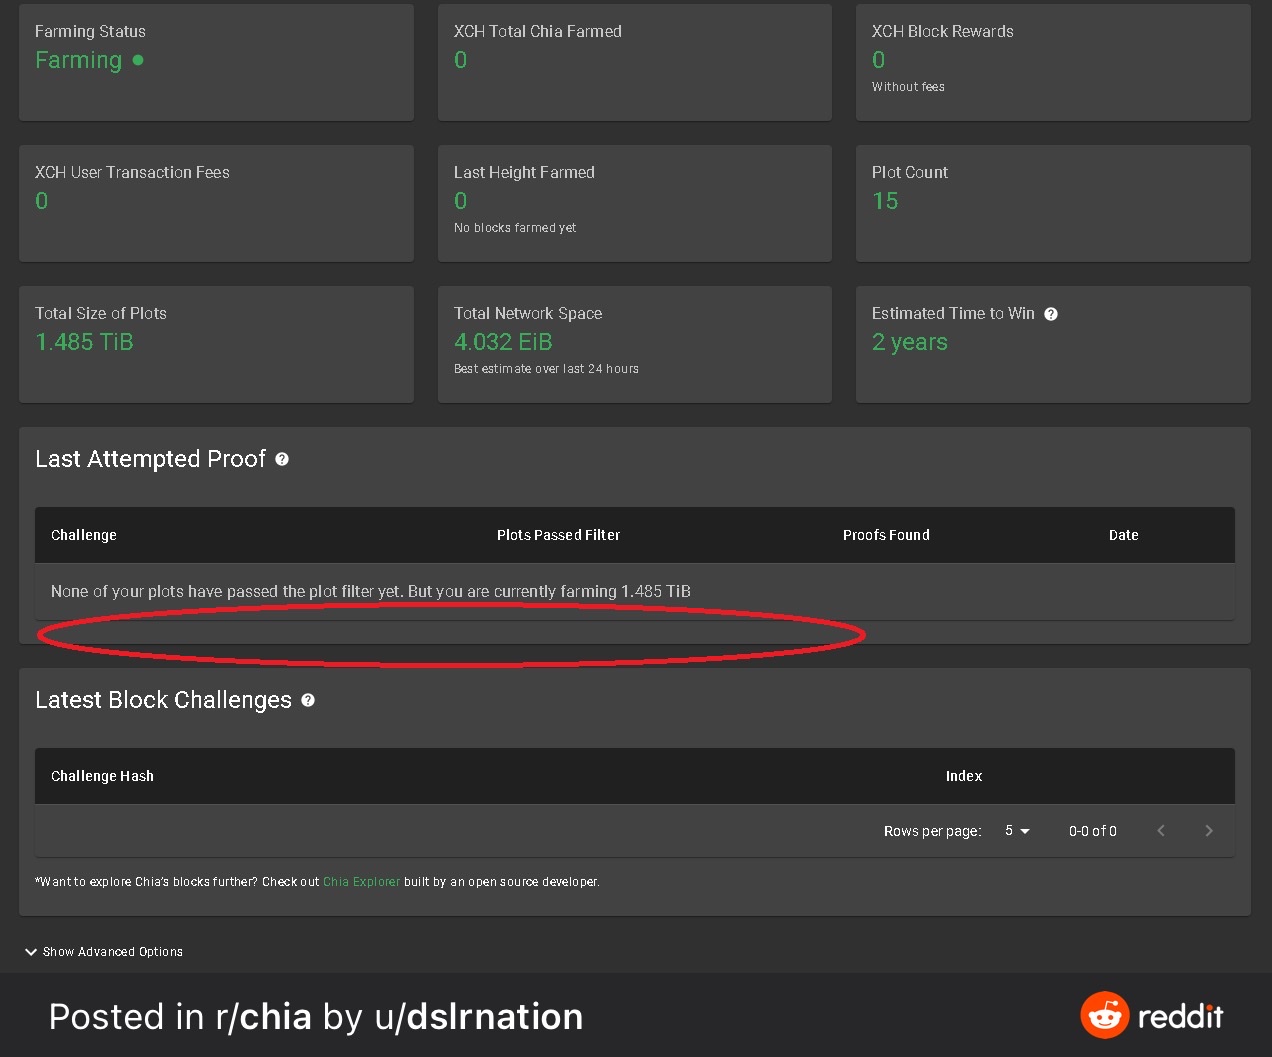Image resolution: width=1272 pixels, height=1057 pixels.
Task: Click the Index column header
Action: click(x=964, y=776)
